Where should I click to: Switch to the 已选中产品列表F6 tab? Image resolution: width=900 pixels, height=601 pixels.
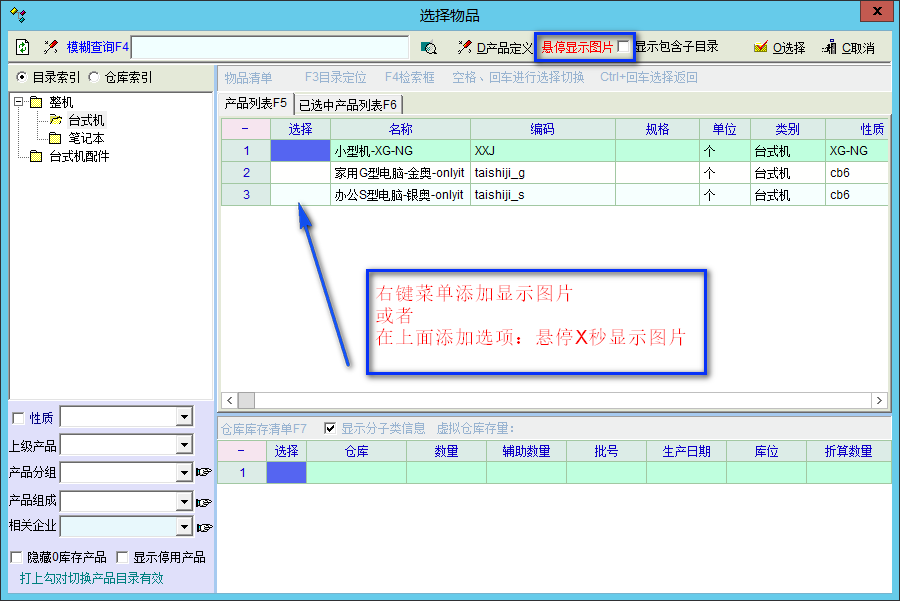click(347, 104)
